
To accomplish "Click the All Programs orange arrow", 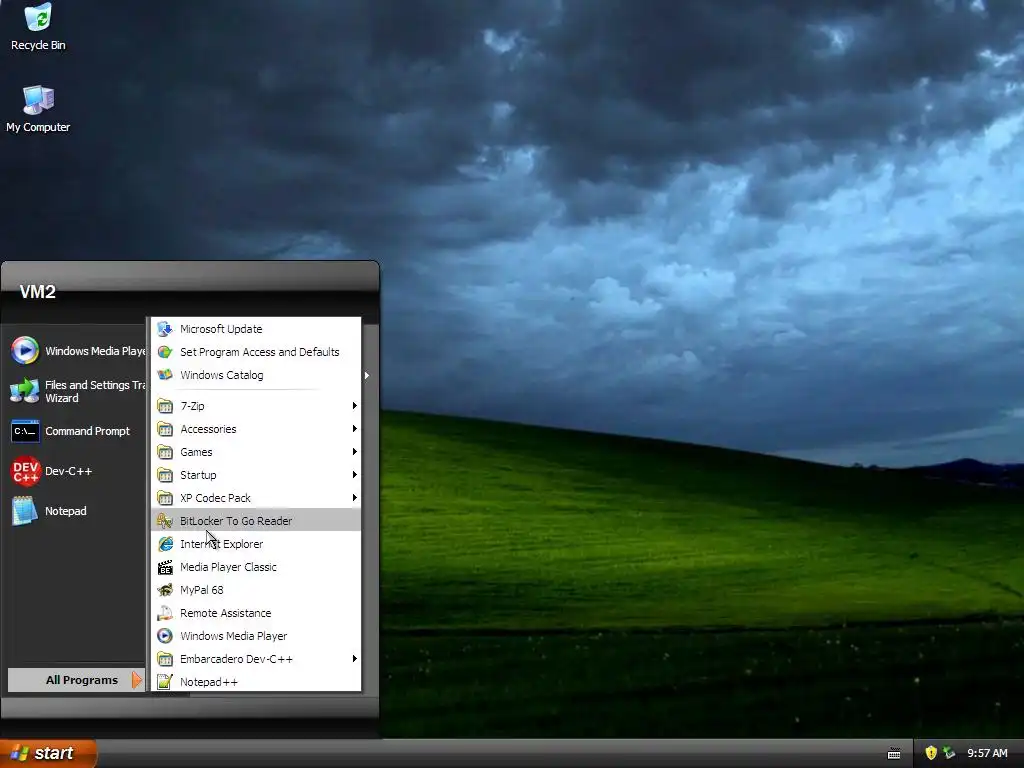I will 136,680.
